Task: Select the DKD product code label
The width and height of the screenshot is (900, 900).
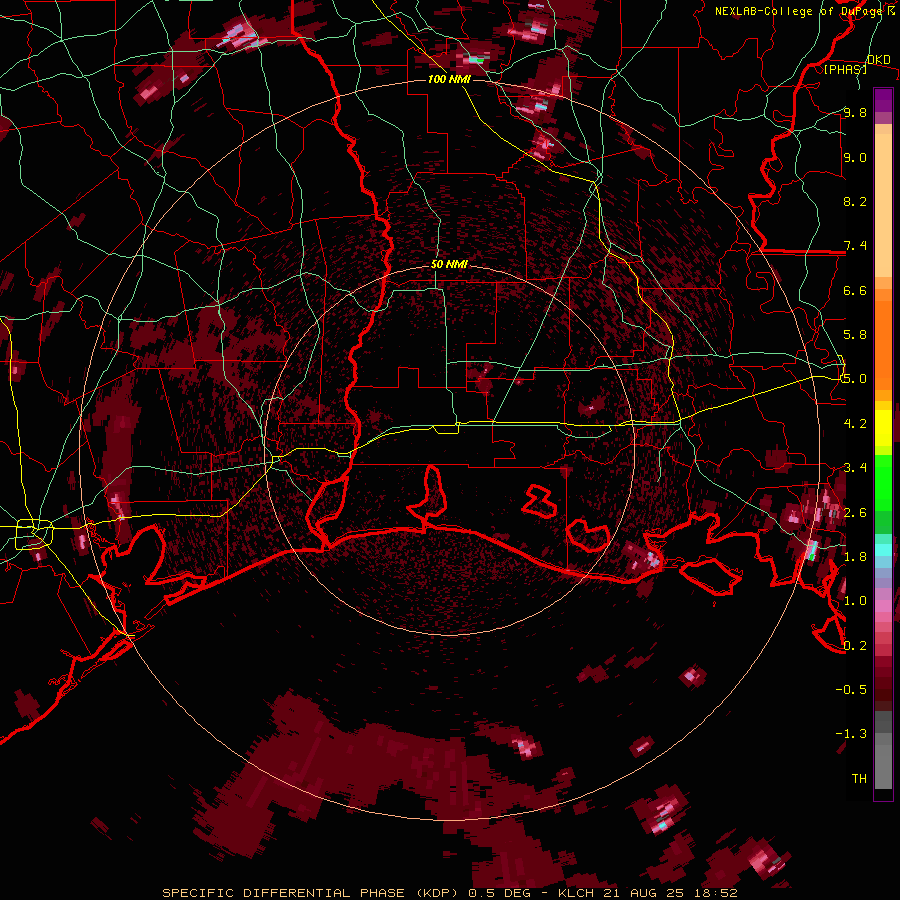Action: (878, 59)
